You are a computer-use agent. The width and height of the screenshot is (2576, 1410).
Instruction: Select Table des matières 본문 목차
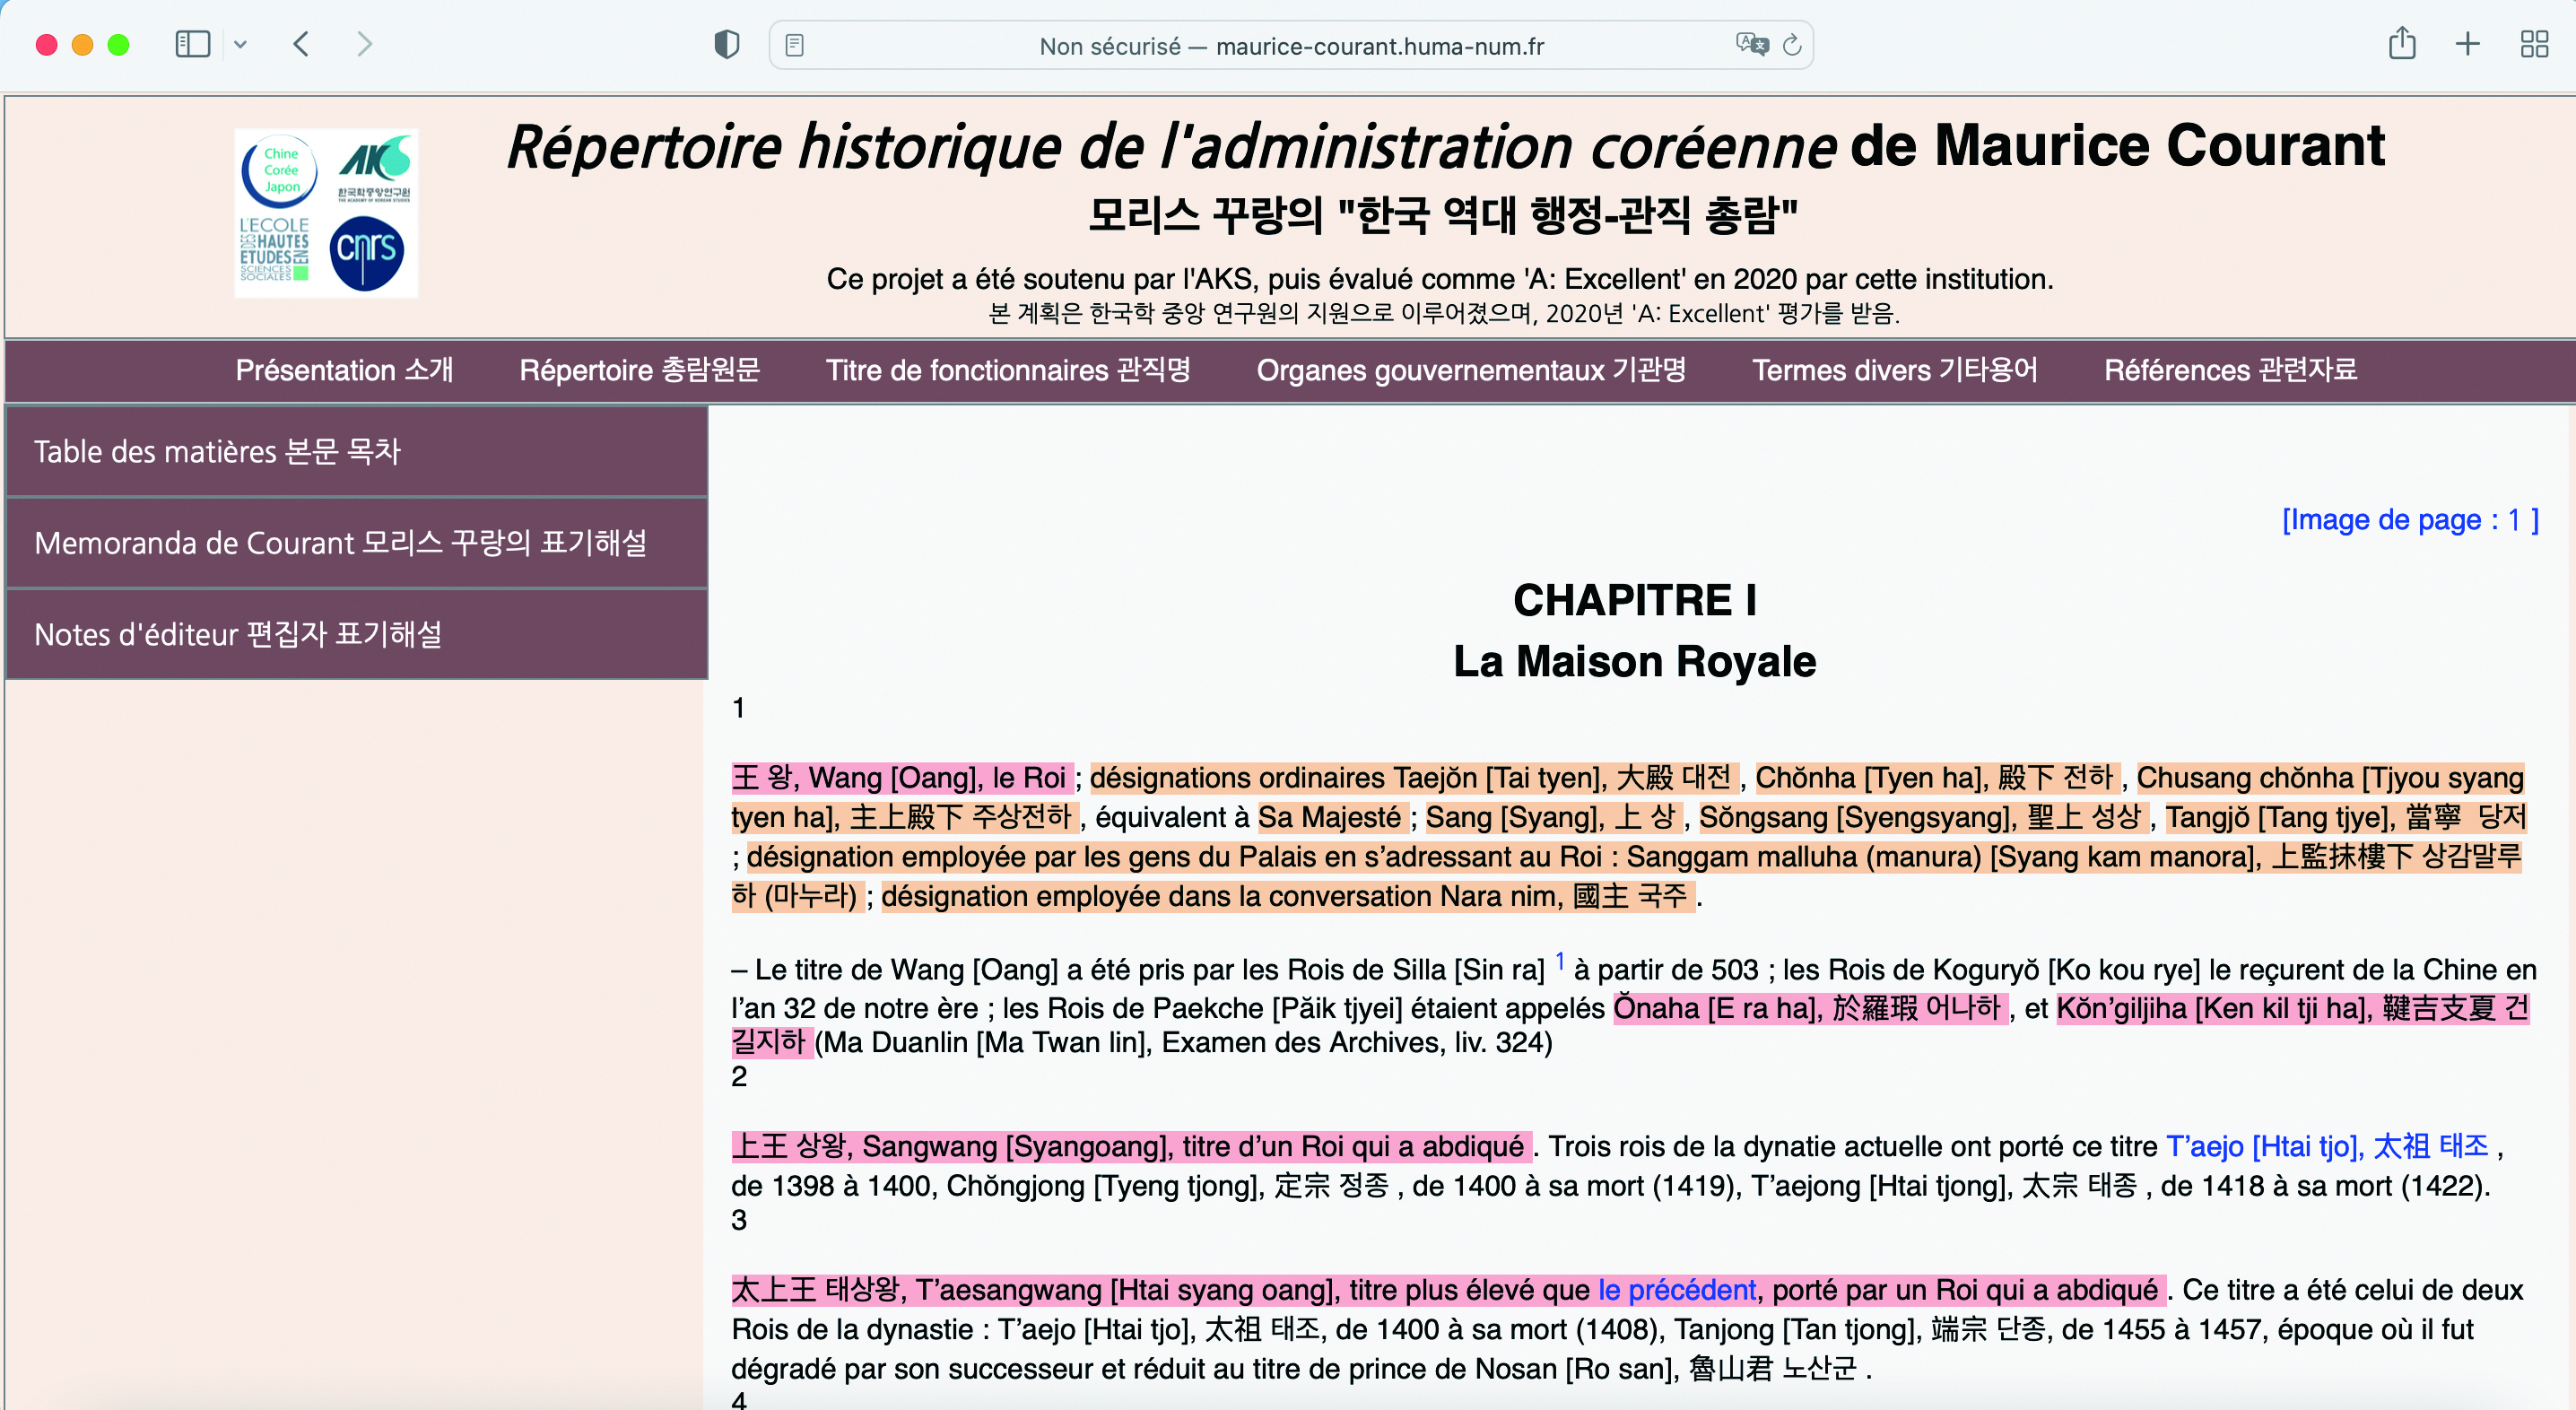tap(357, 451)
